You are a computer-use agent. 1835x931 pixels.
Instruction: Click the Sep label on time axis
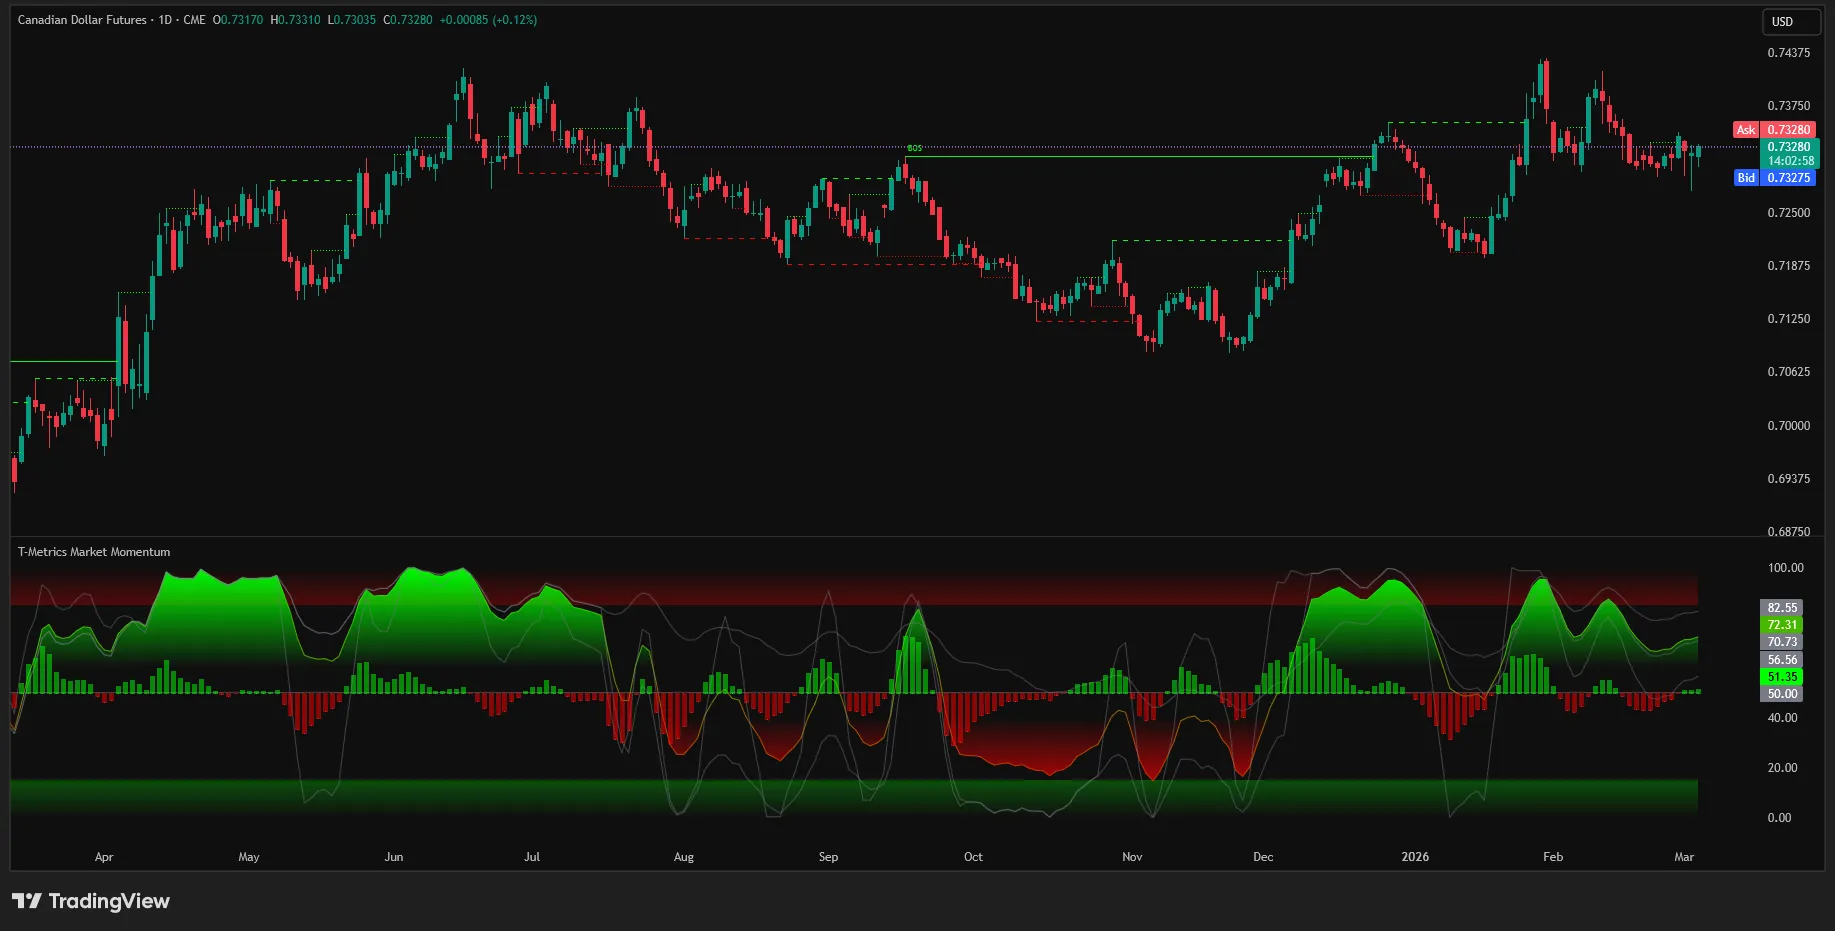tap(828, 857)
